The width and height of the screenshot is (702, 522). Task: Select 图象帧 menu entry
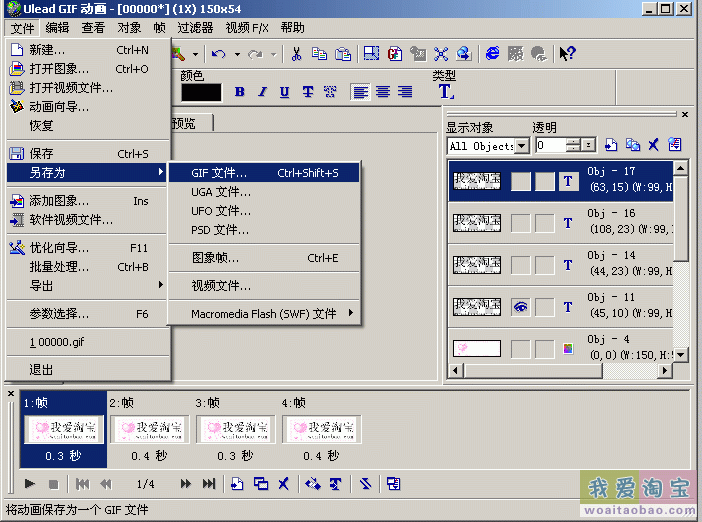[x=264, y=258]
